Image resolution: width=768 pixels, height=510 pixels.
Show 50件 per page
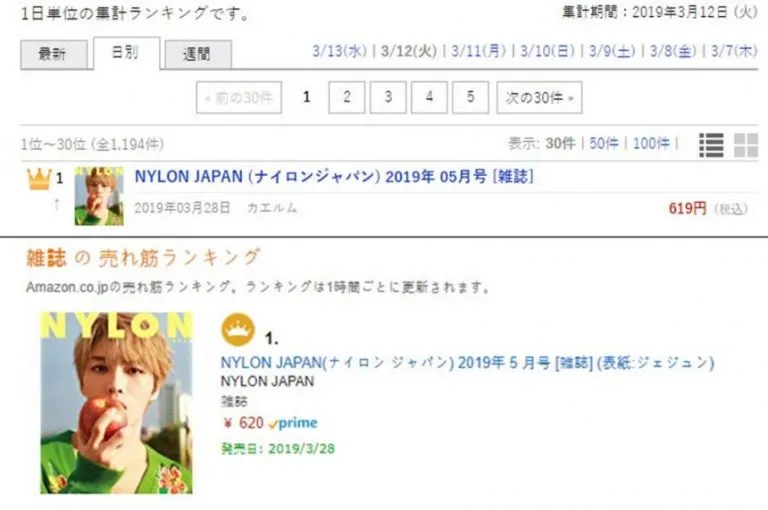[603, 144]
